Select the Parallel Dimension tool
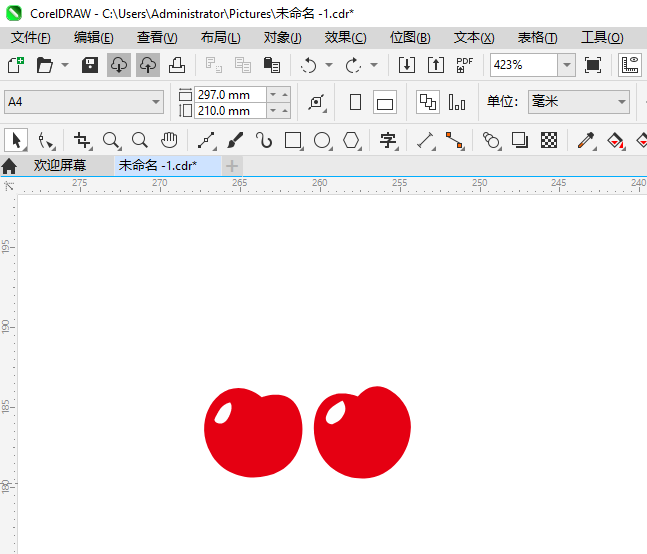The image size is (647, 554). [425, 140]
